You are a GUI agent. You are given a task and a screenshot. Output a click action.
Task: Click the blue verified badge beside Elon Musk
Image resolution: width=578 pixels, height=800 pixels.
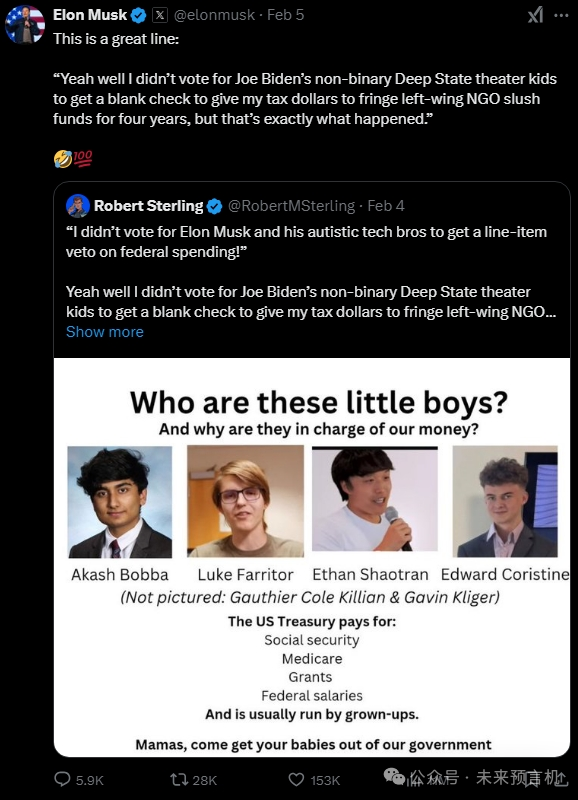tap(139, 15)
